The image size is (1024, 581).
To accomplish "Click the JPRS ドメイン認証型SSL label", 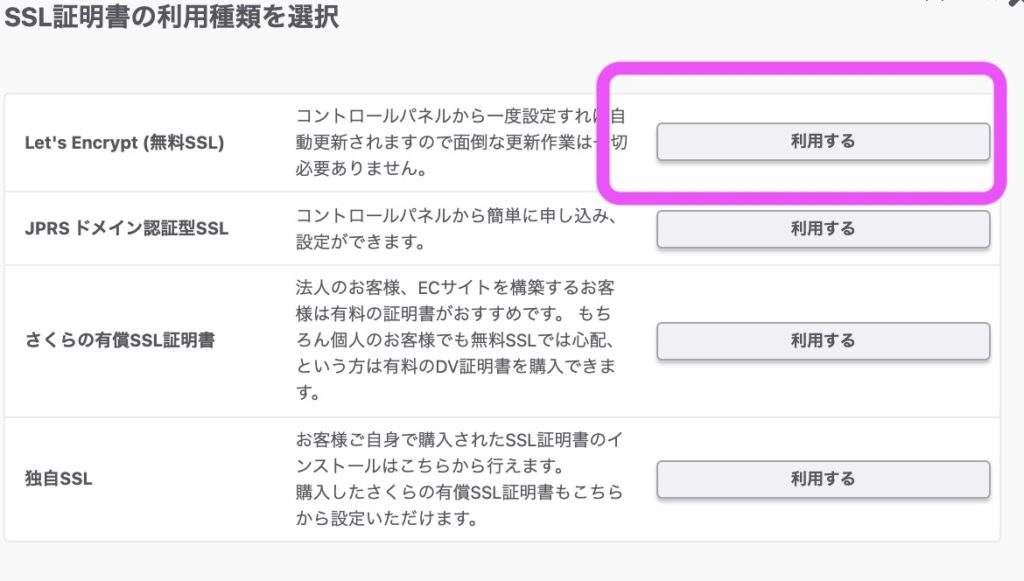I will click(126, 229).
